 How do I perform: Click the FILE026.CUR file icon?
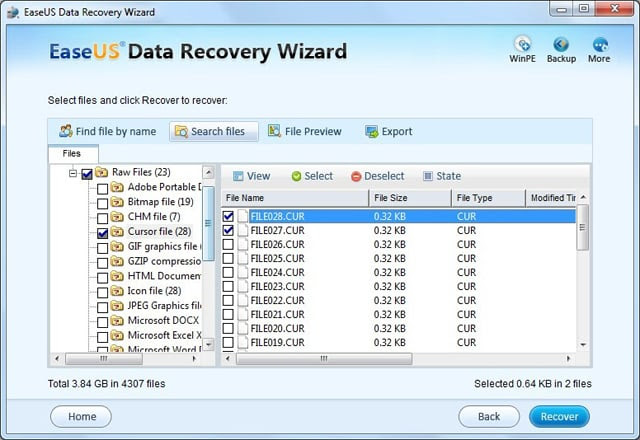[x=243, y=244]
